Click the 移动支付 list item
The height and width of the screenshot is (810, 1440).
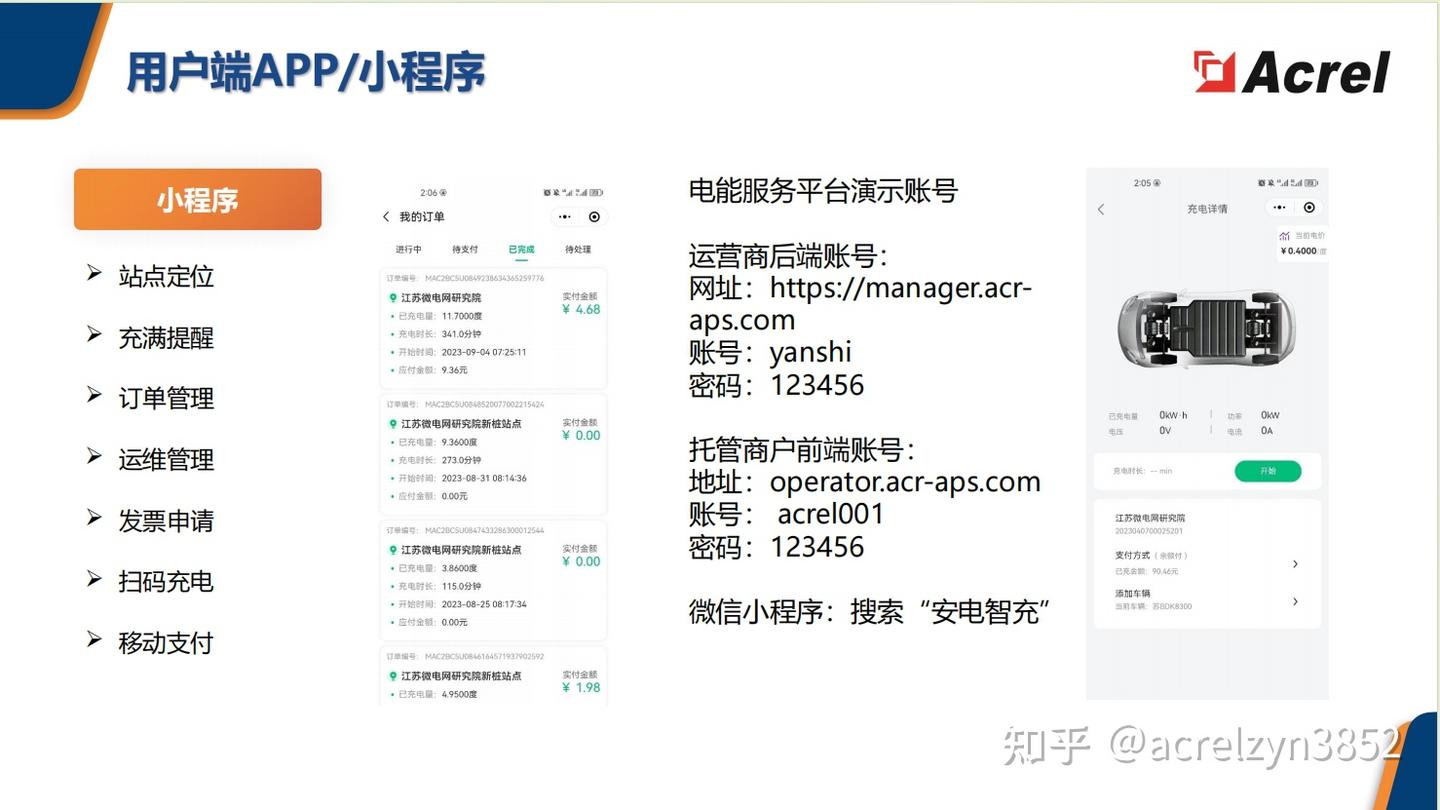tap(166, 642)
